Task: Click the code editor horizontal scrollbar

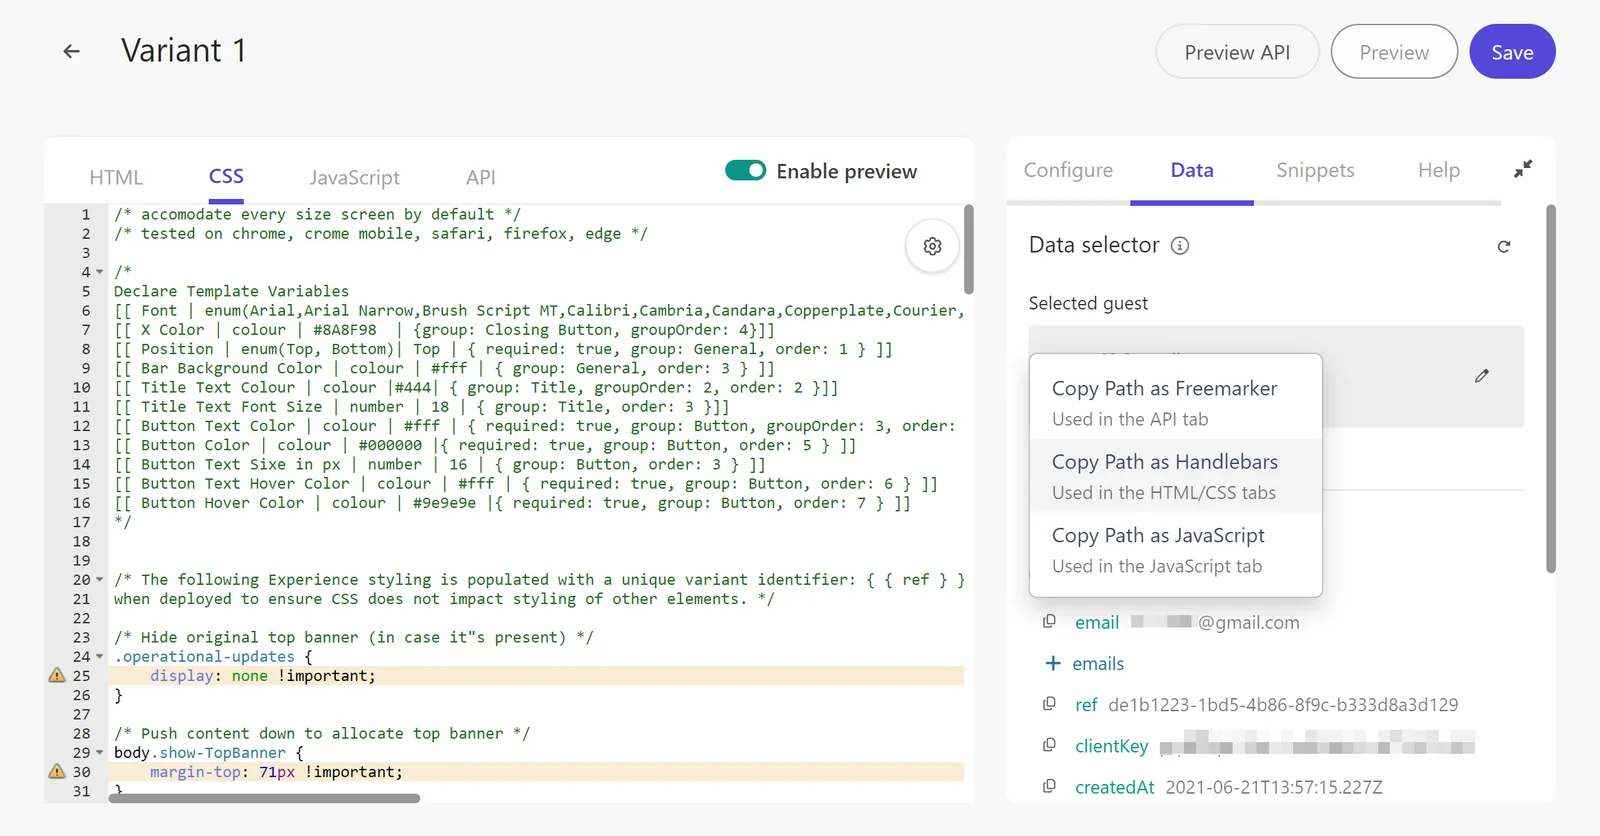Action: coord(264,798)
